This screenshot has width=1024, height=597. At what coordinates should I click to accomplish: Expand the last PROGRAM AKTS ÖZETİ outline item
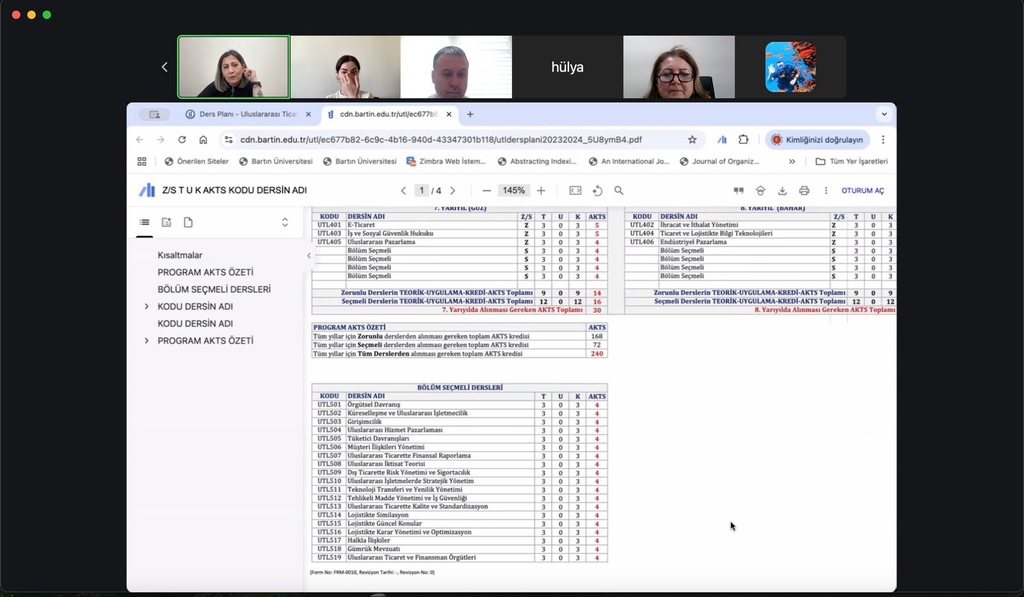[146, 340]
